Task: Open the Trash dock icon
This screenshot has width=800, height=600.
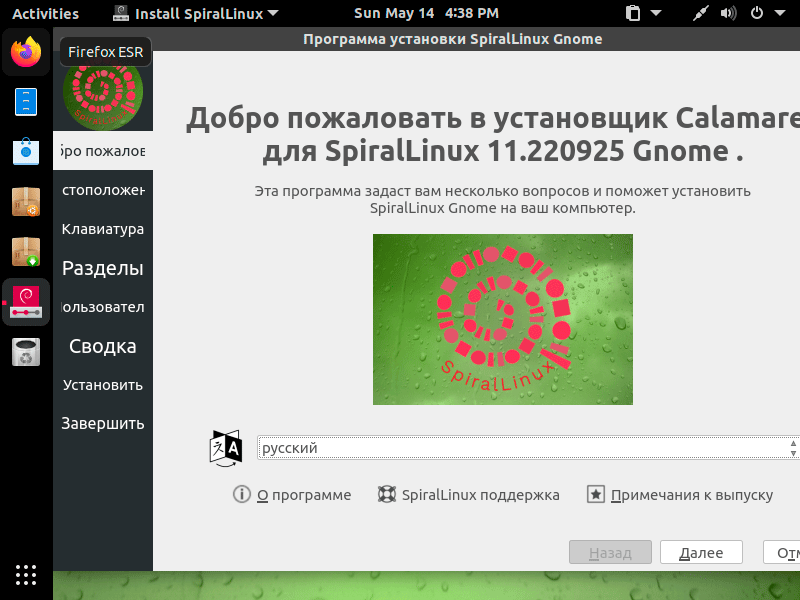Action: (26, 352)
